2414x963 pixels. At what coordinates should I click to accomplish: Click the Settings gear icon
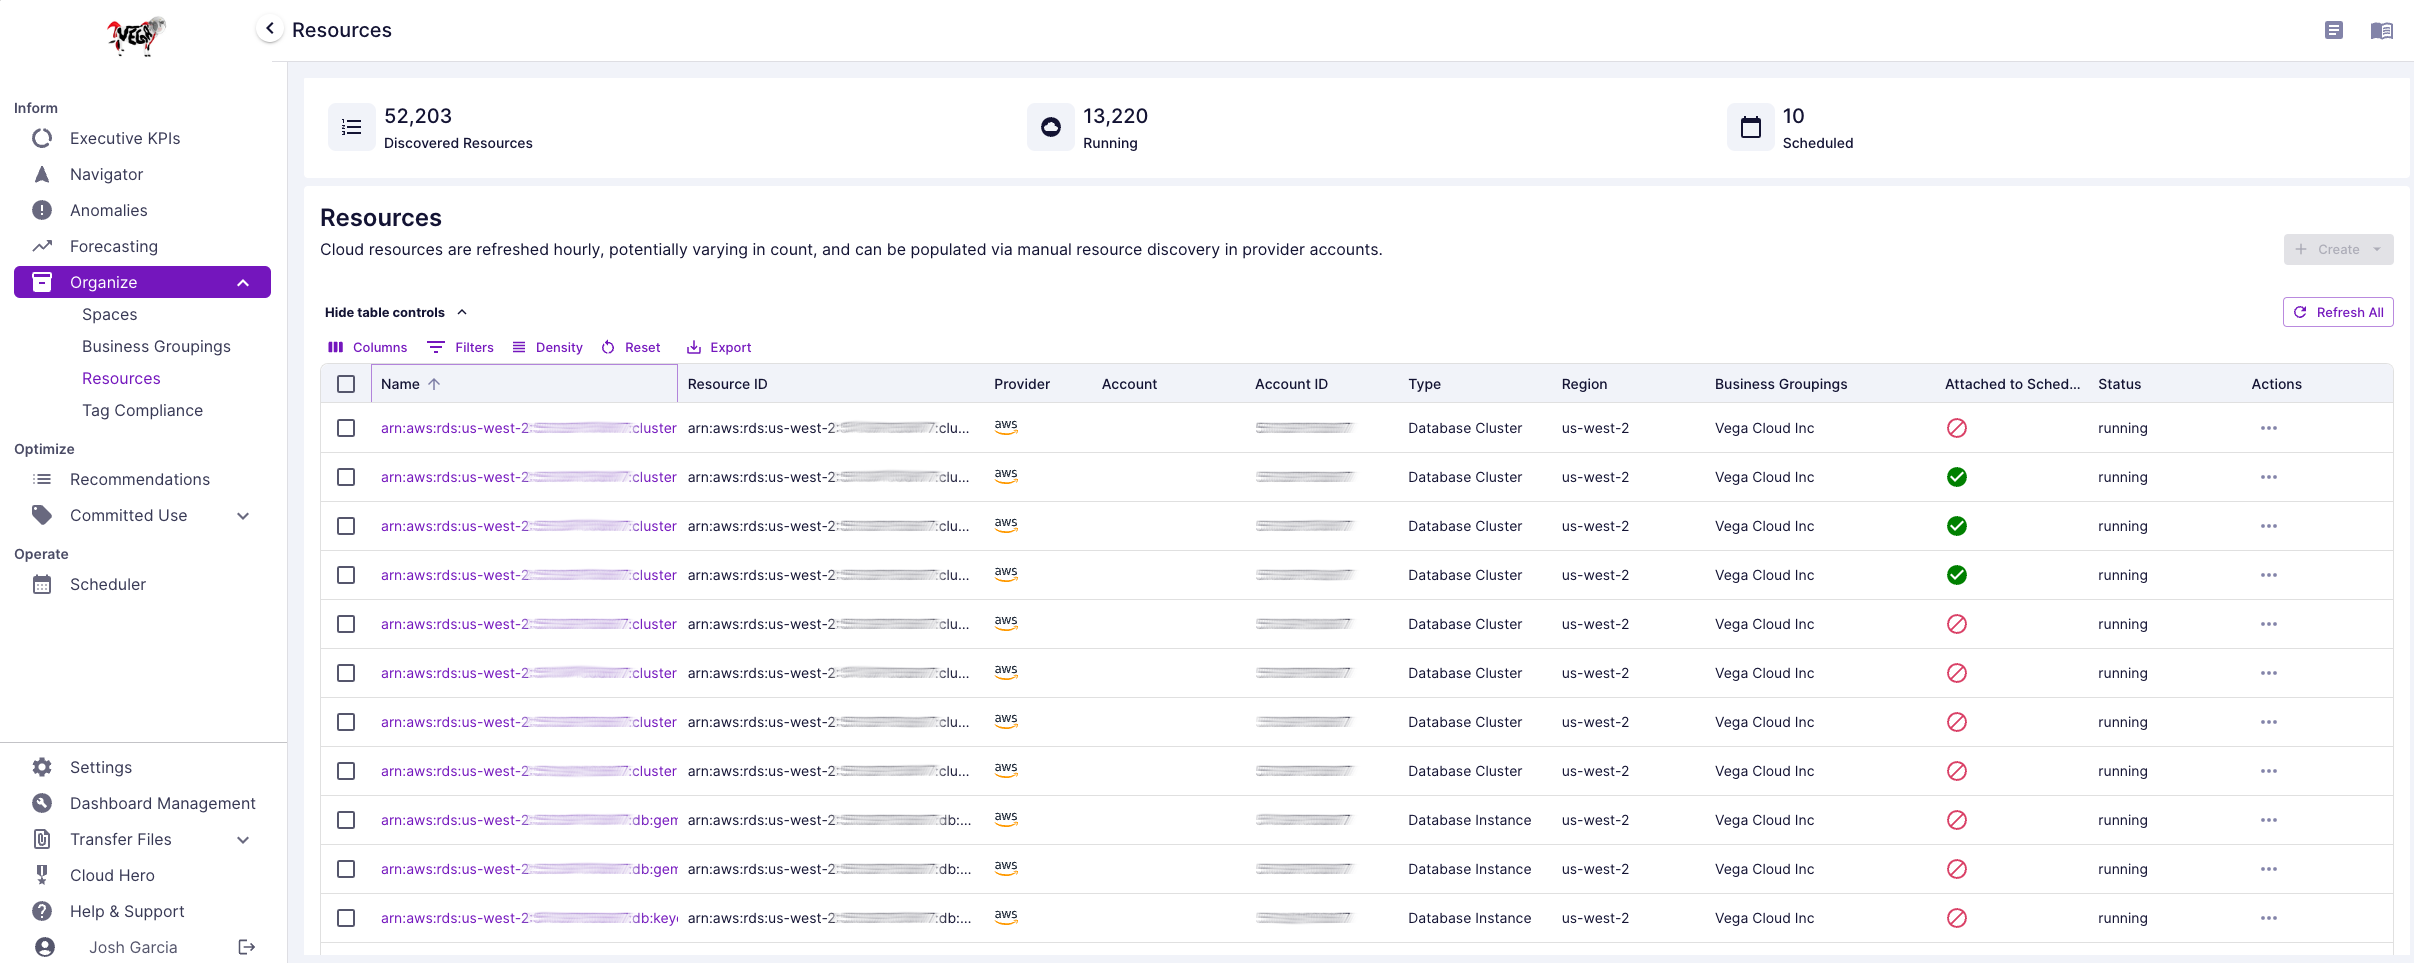tap(42, 767)
